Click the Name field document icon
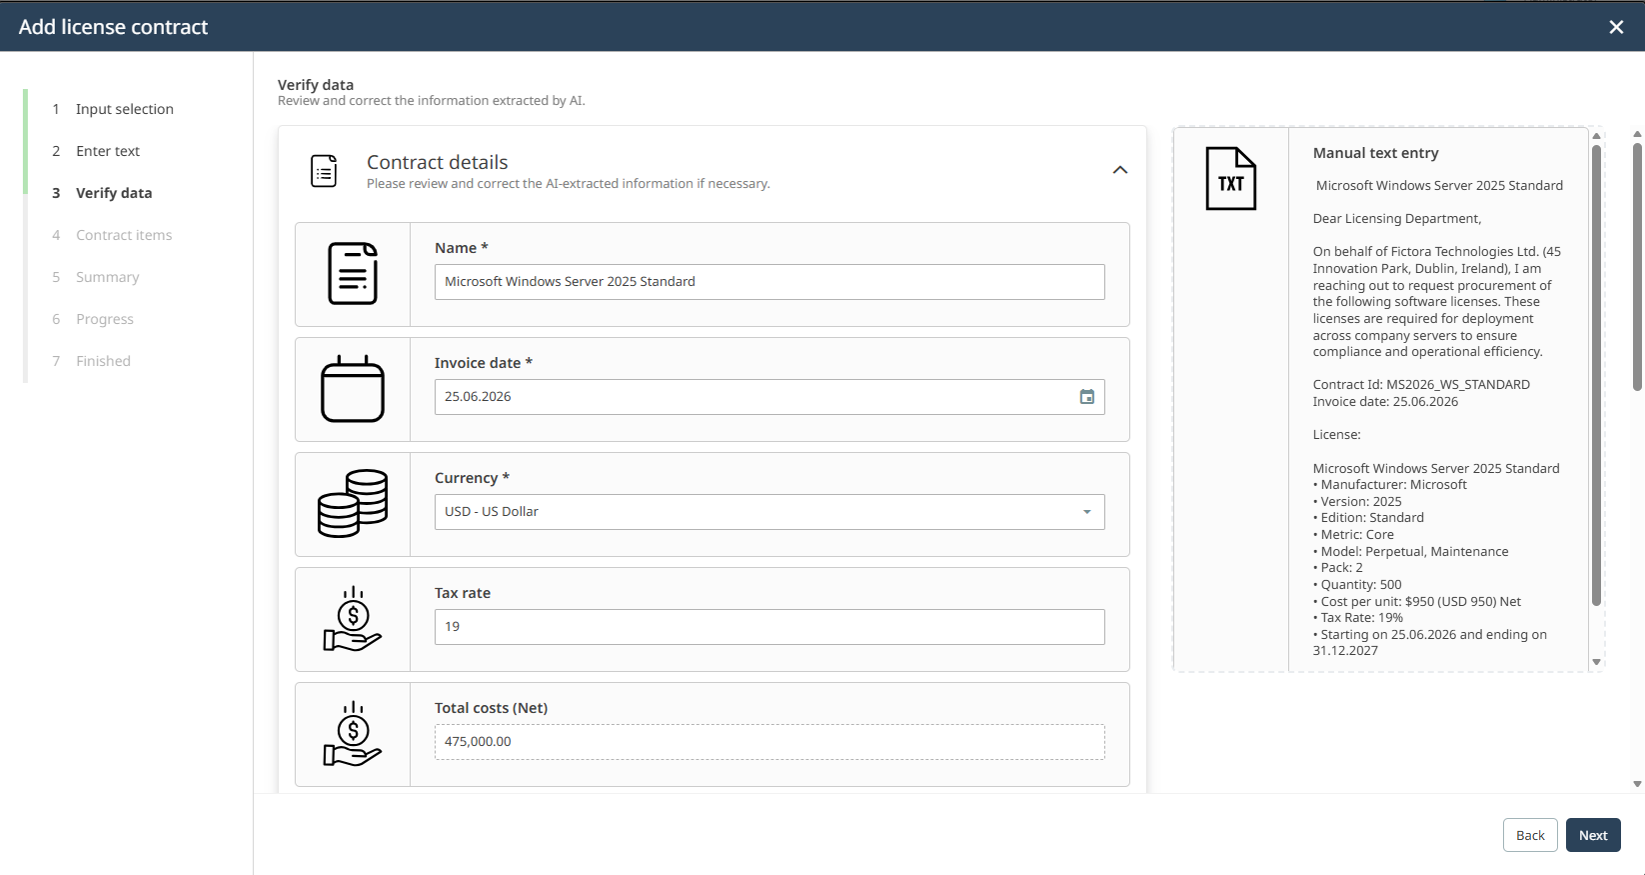 pyautogui.click(x=353, y=273)
